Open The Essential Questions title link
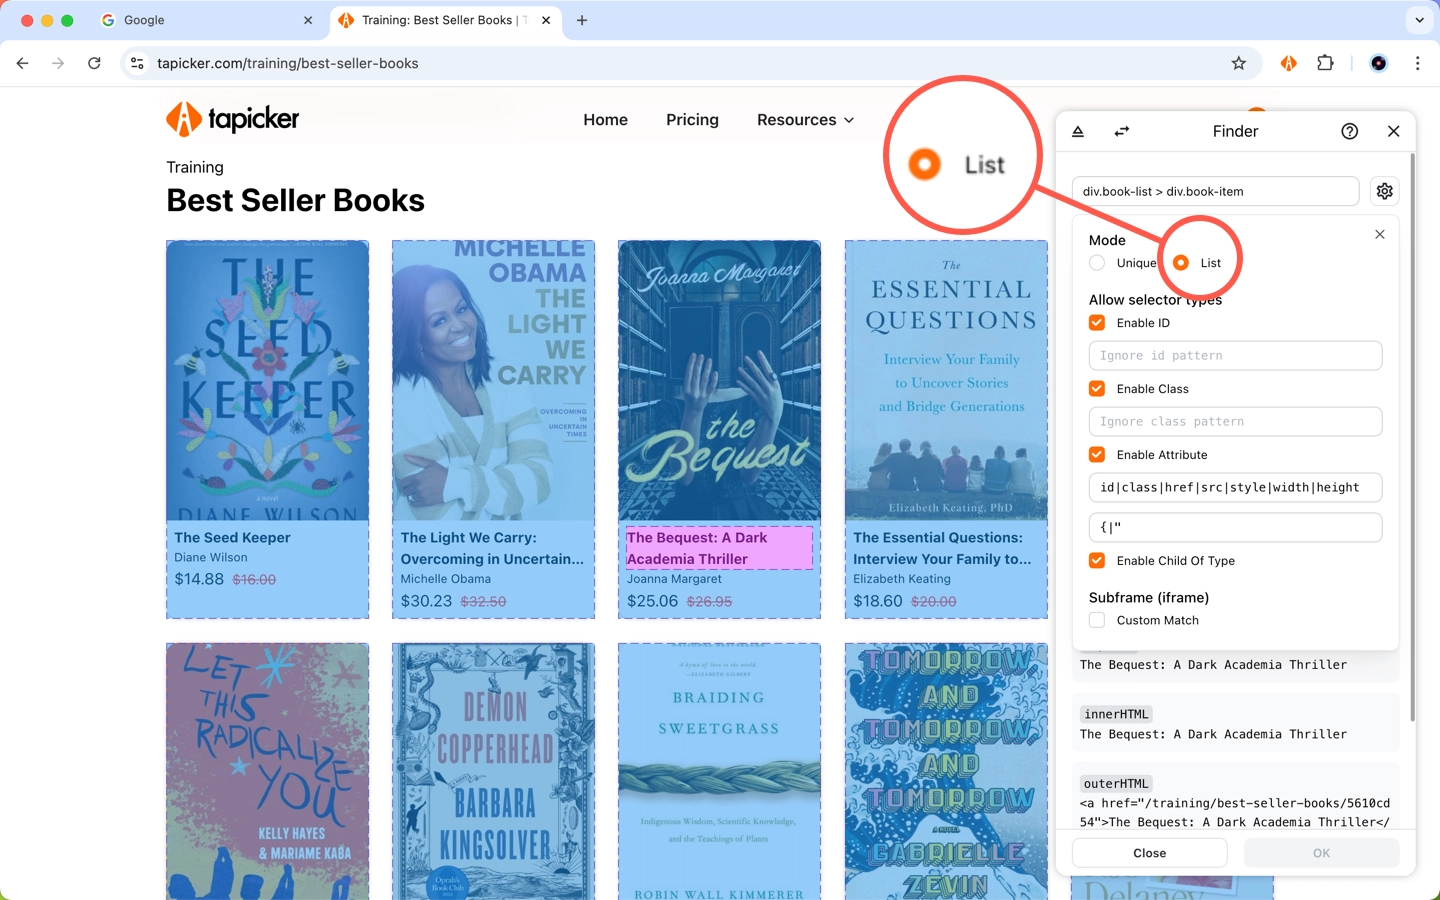The width and height of the screenshot is (1440, 900). click(x=942, y=548)
